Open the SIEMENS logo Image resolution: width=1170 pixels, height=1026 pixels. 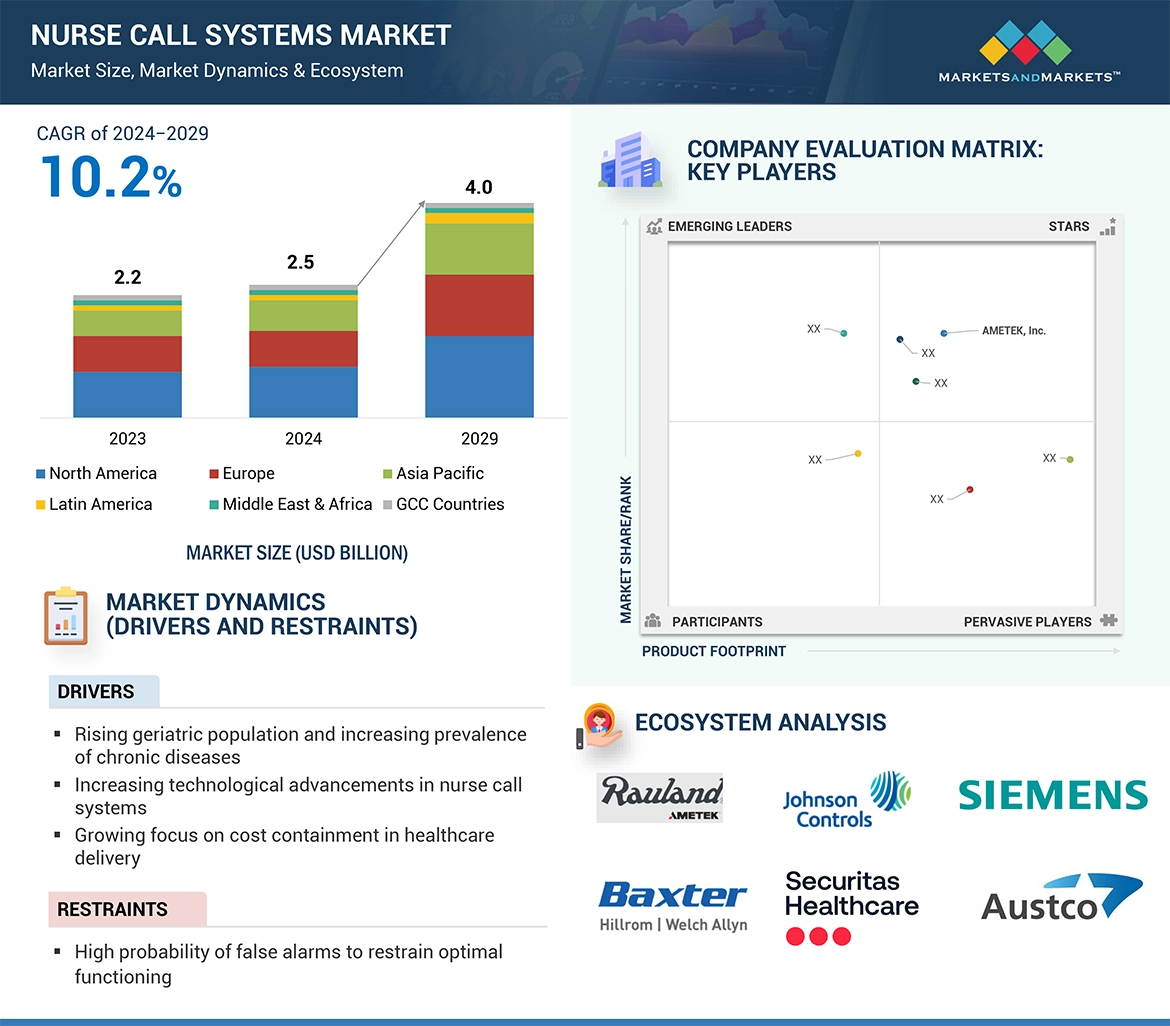(1052, 795)
